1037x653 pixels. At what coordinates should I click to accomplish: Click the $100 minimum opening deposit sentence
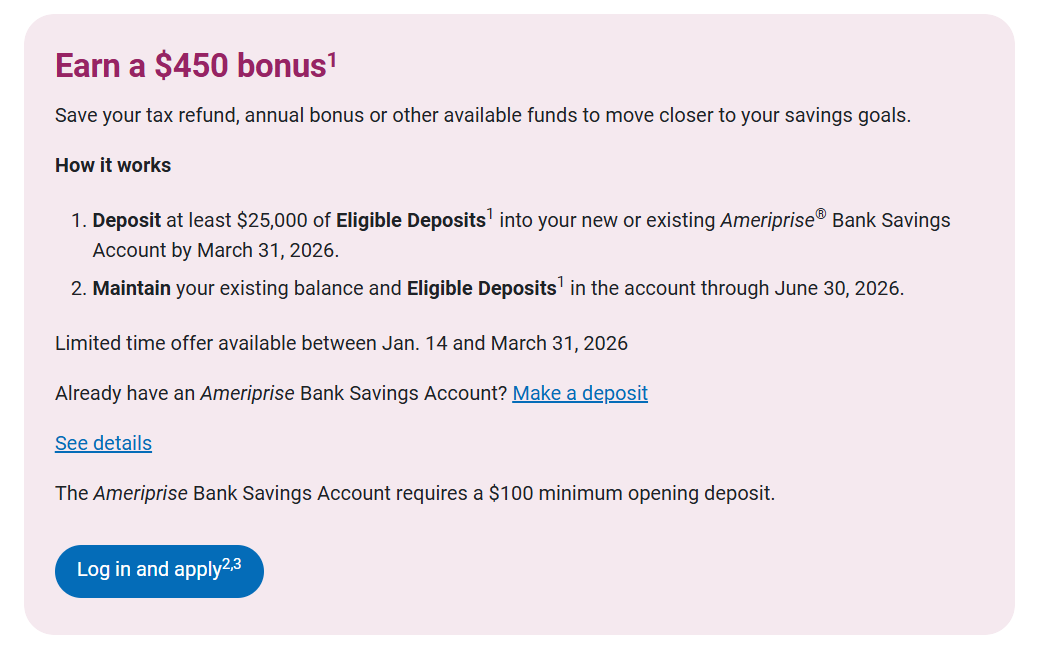pos(415,493)
